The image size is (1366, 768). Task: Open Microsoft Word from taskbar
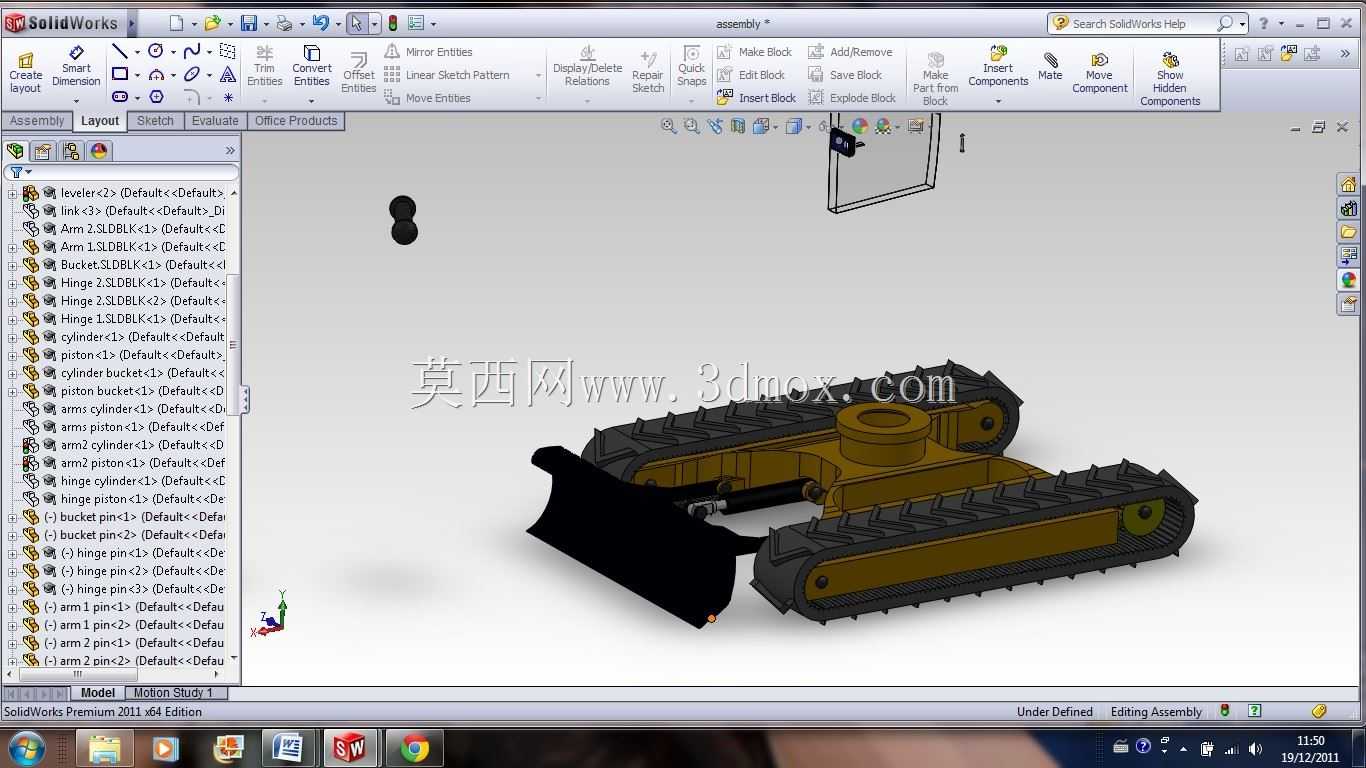(x=288, y=748)
